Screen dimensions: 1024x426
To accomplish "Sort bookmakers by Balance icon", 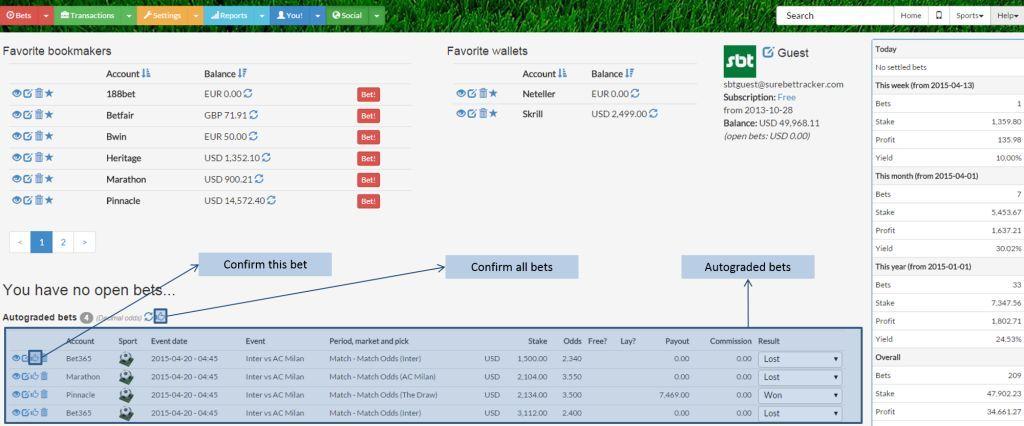I will point(242,73).
